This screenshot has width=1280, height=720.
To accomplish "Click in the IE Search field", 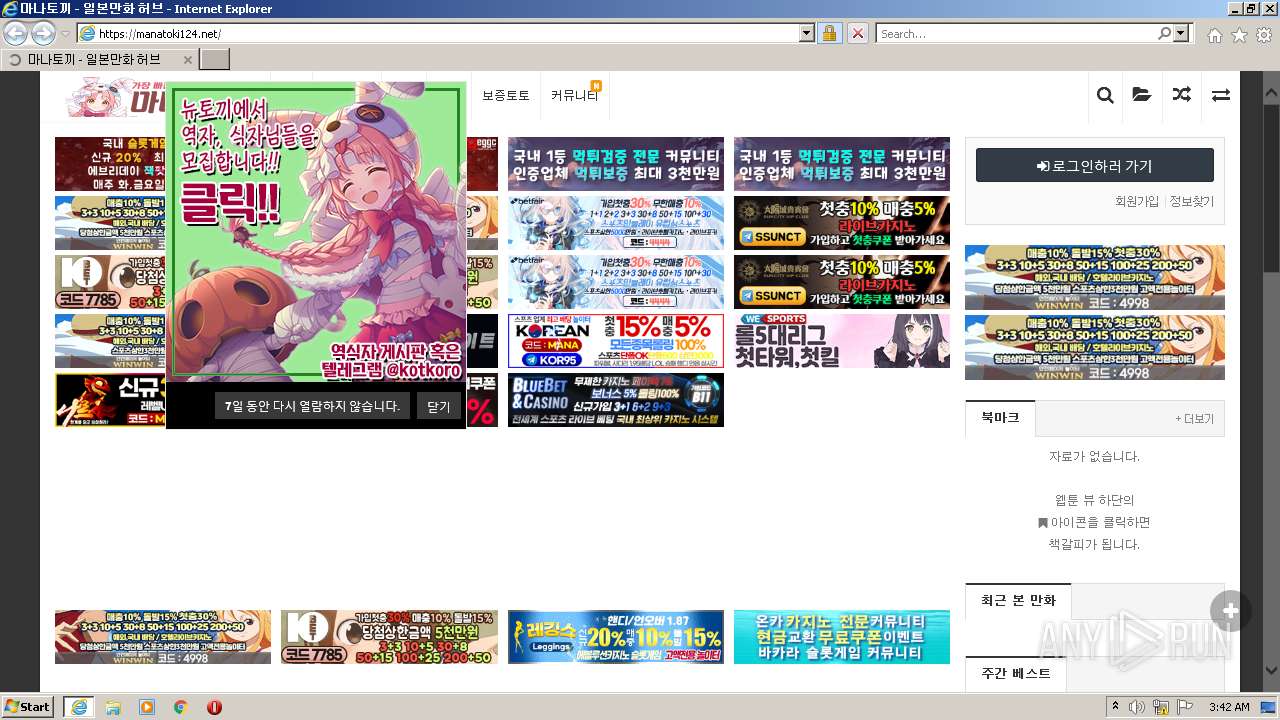I will [x=1016, y=33].
